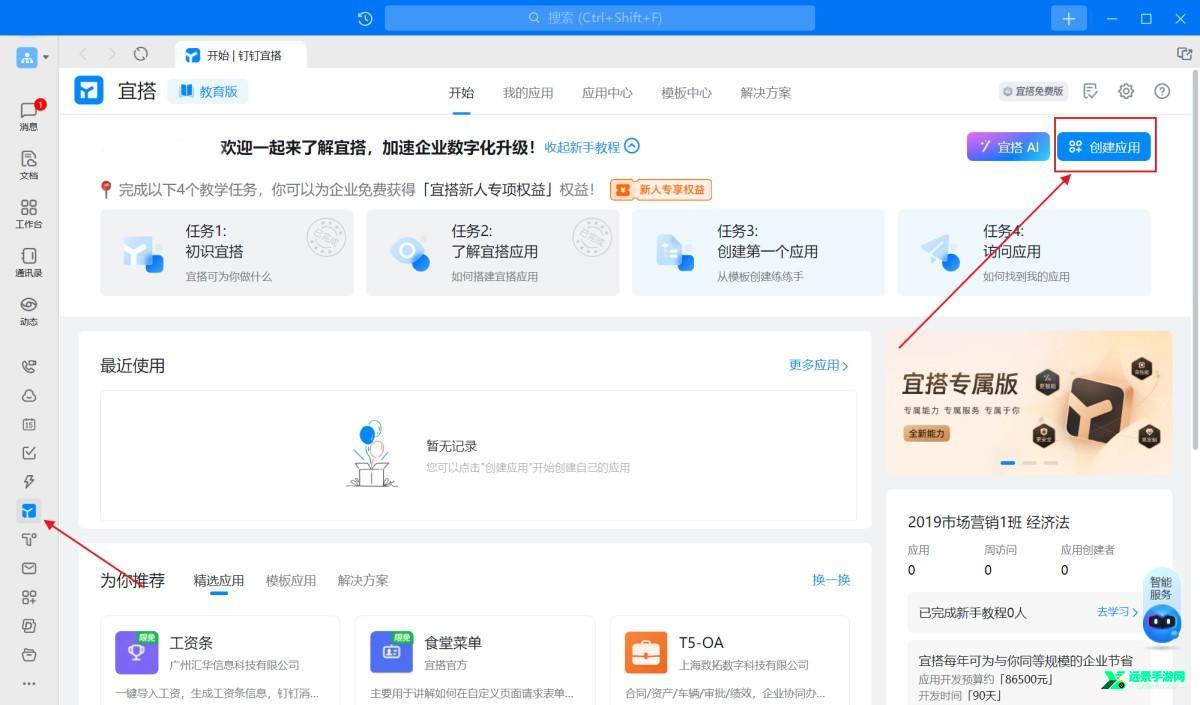
Task: Click the D-shaped sidebar icon below add-apps
Action: click(x=29, y=626)
